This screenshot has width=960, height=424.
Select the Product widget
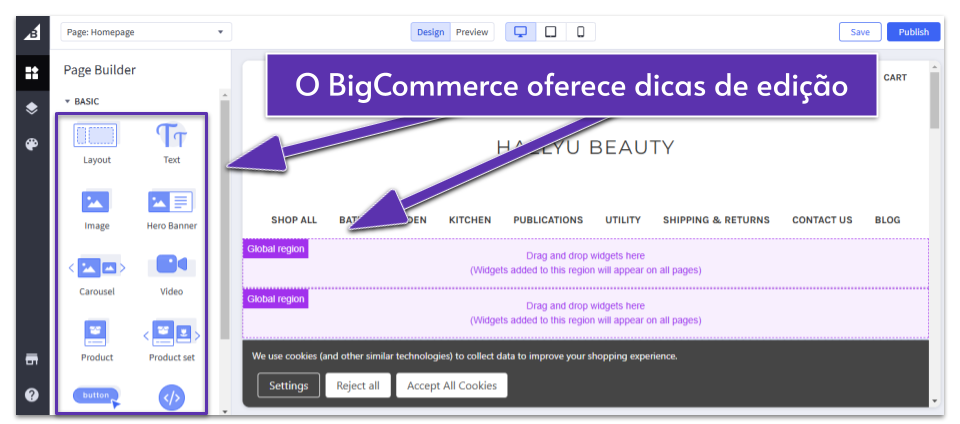97,341
